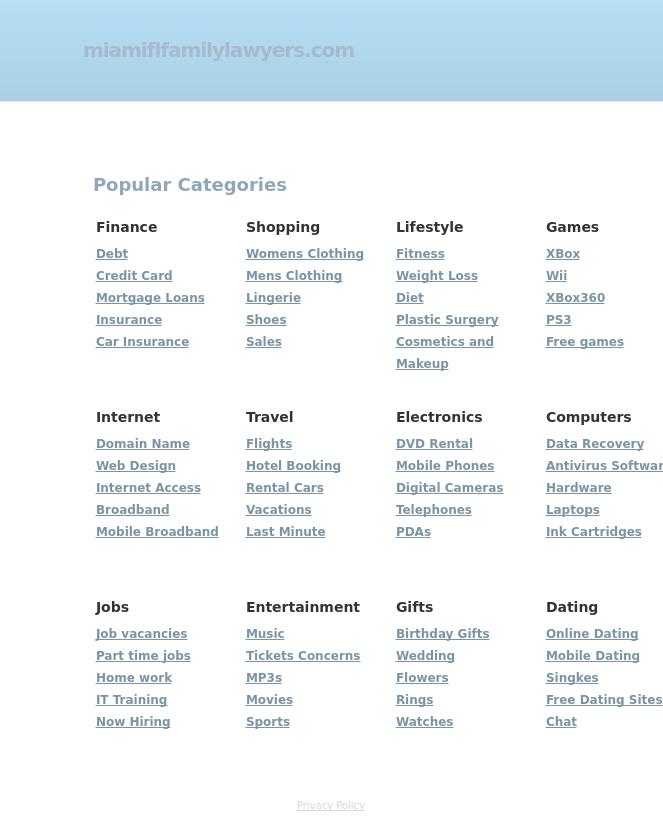Open the Digital Cameras link

click(449, 488)
